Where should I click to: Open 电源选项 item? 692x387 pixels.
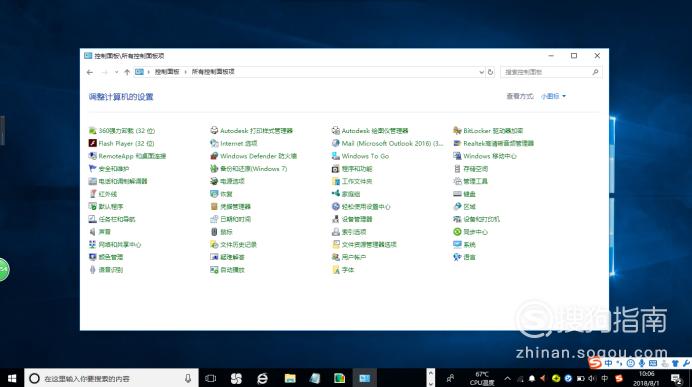coord(227,181)
